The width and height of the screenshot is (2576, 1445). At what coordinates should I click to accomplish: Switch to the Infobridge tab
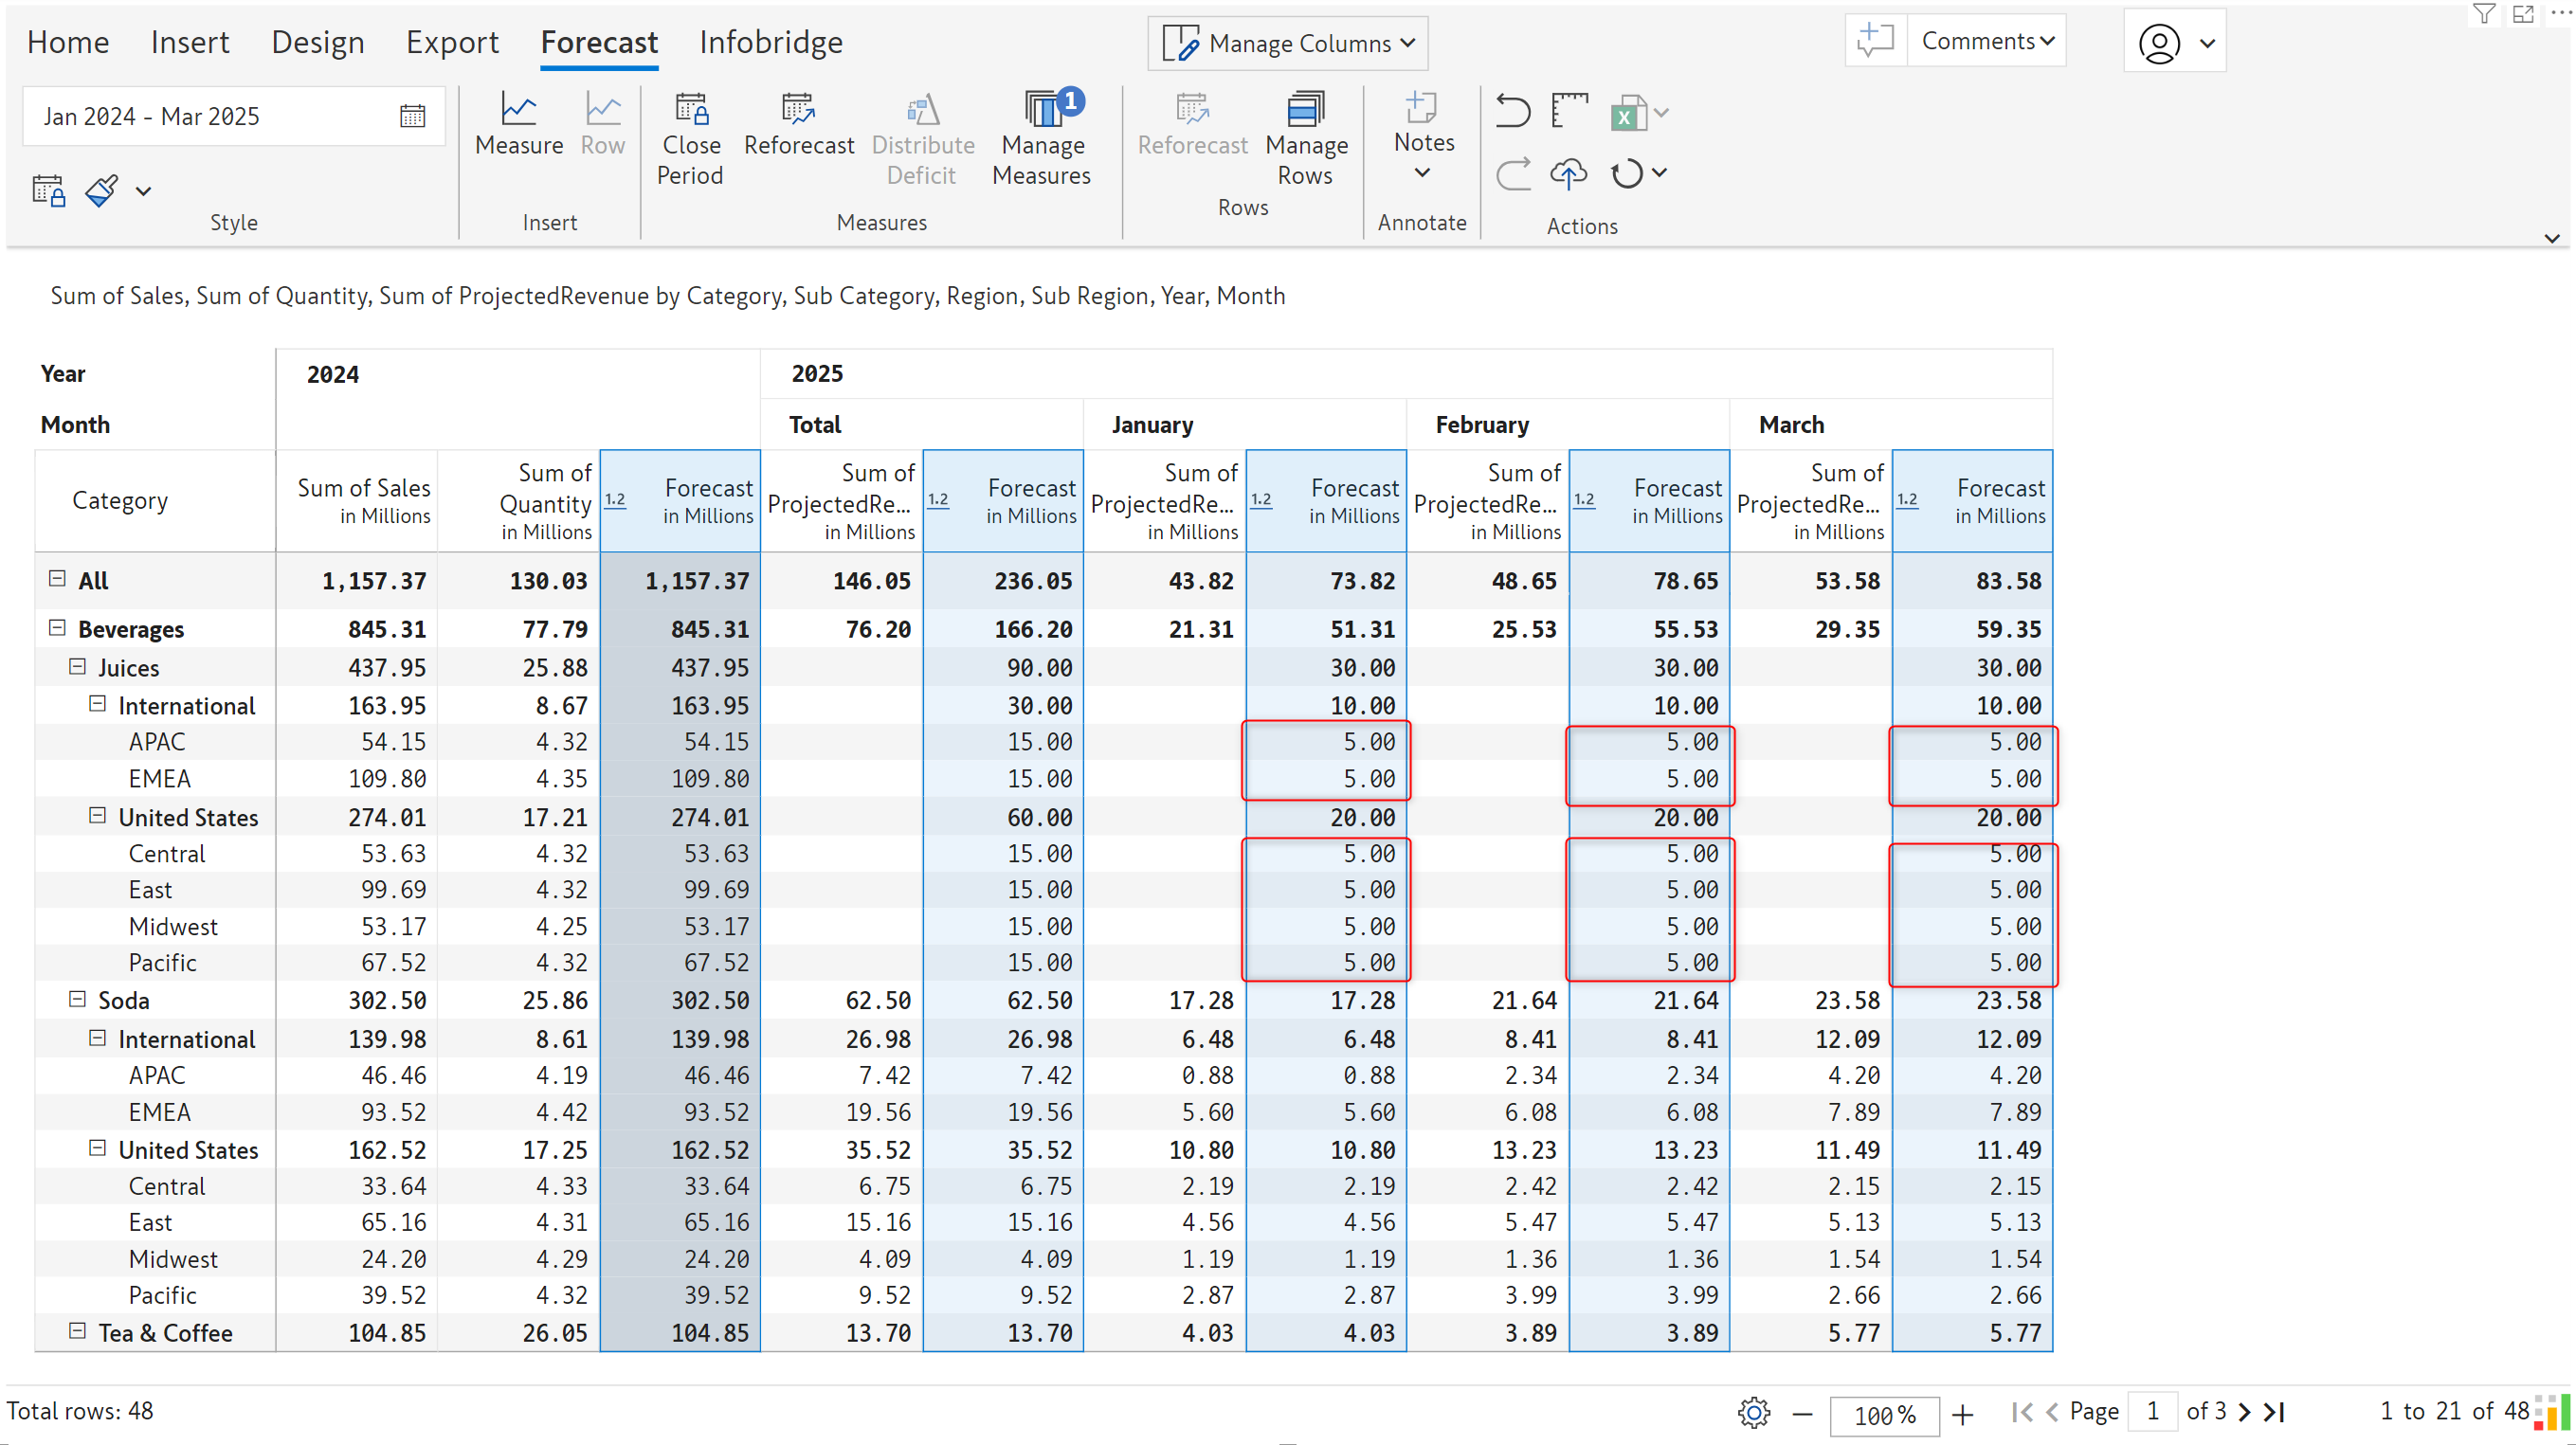(x=771, y=42)
